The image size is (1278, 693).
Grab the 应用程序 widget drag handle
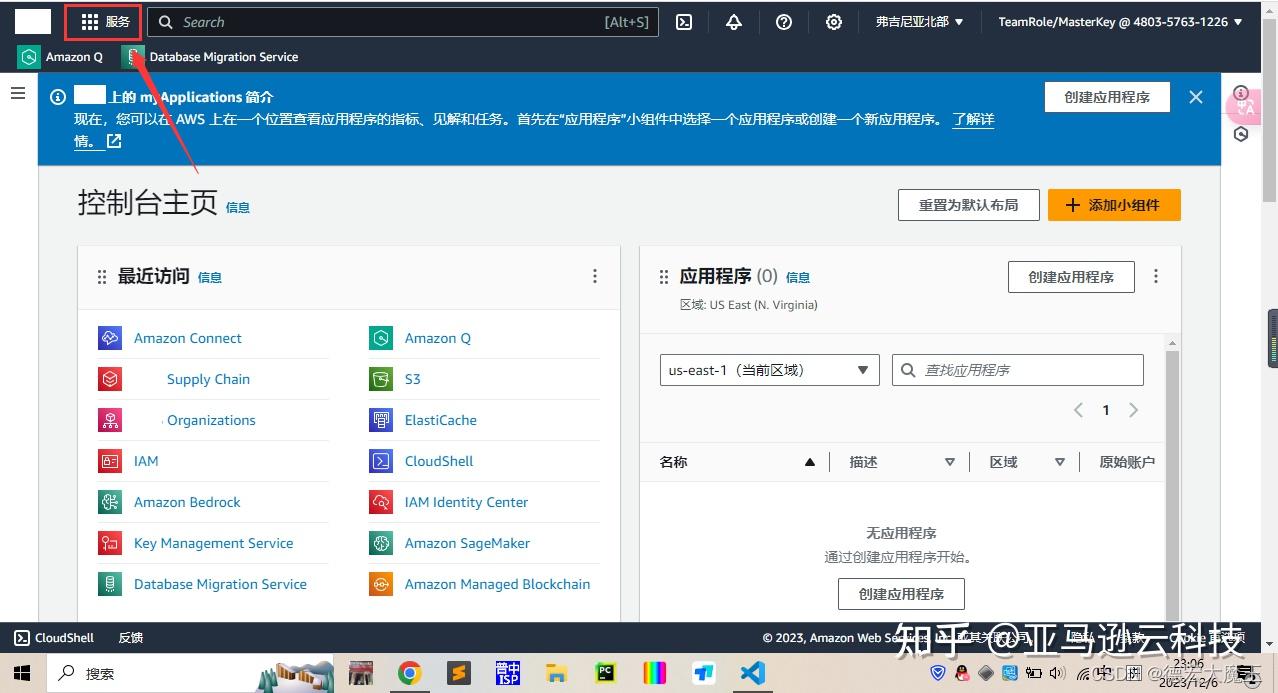point(663,277)
